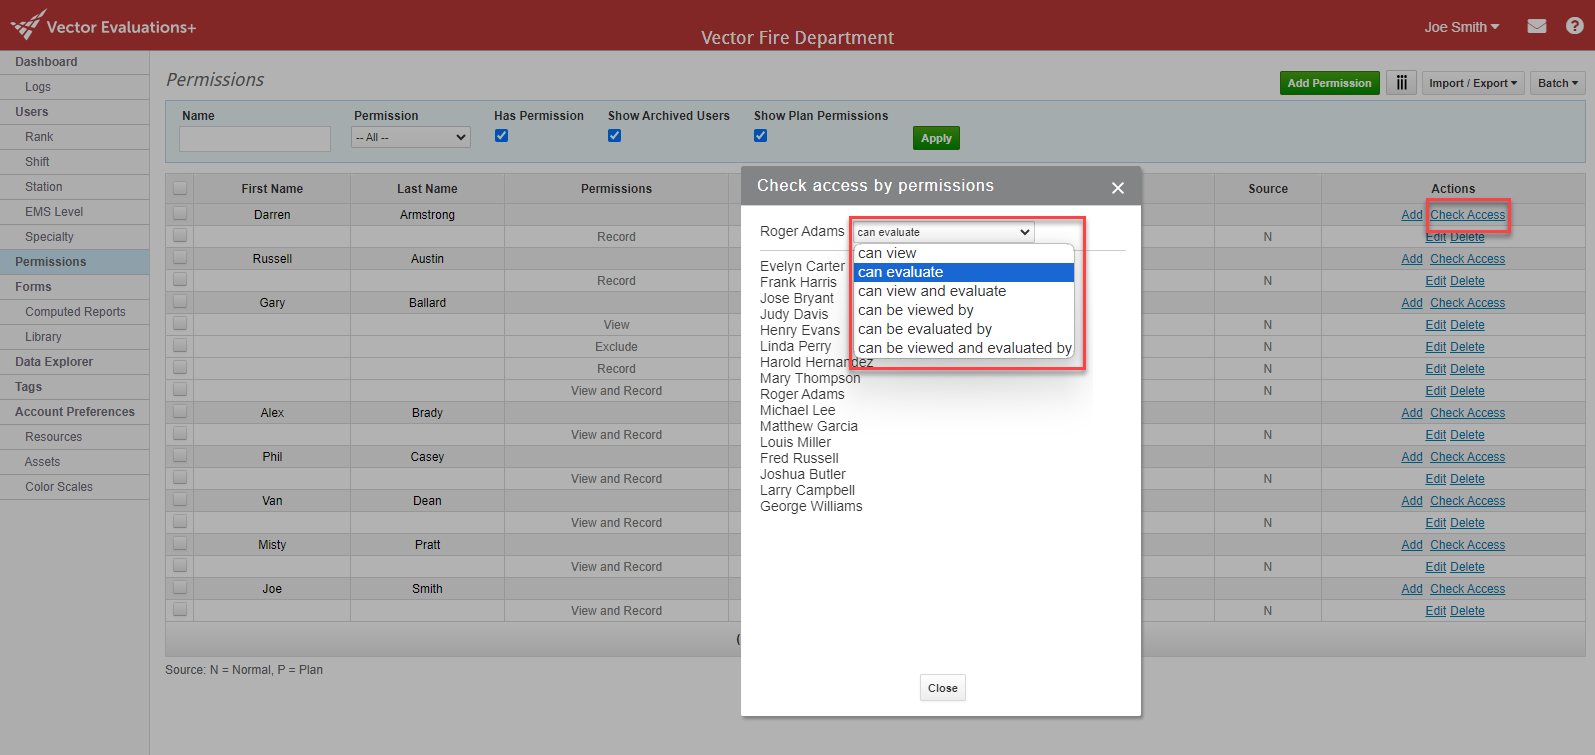Click Delete link in Joe Smith's permission row

[x=1467, y=611]
